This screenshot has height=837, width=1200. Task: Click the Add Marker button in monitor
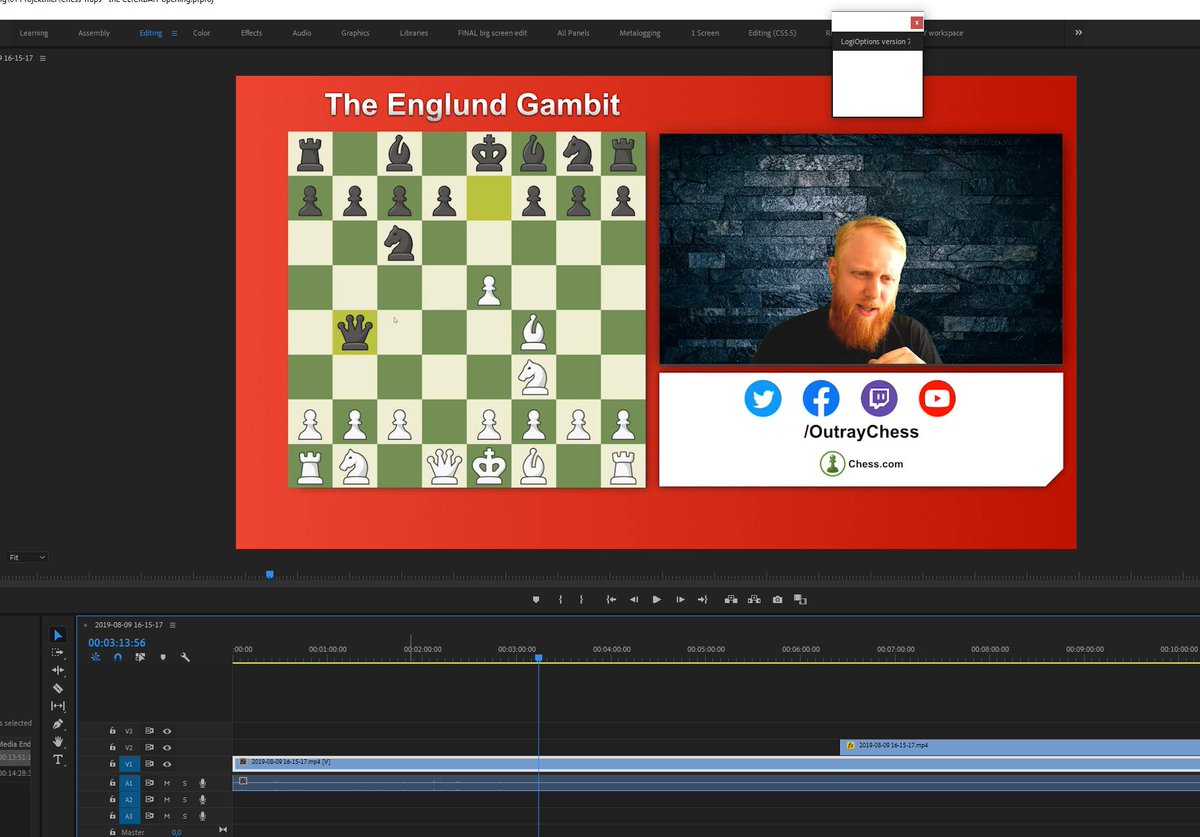coord(536,599)
